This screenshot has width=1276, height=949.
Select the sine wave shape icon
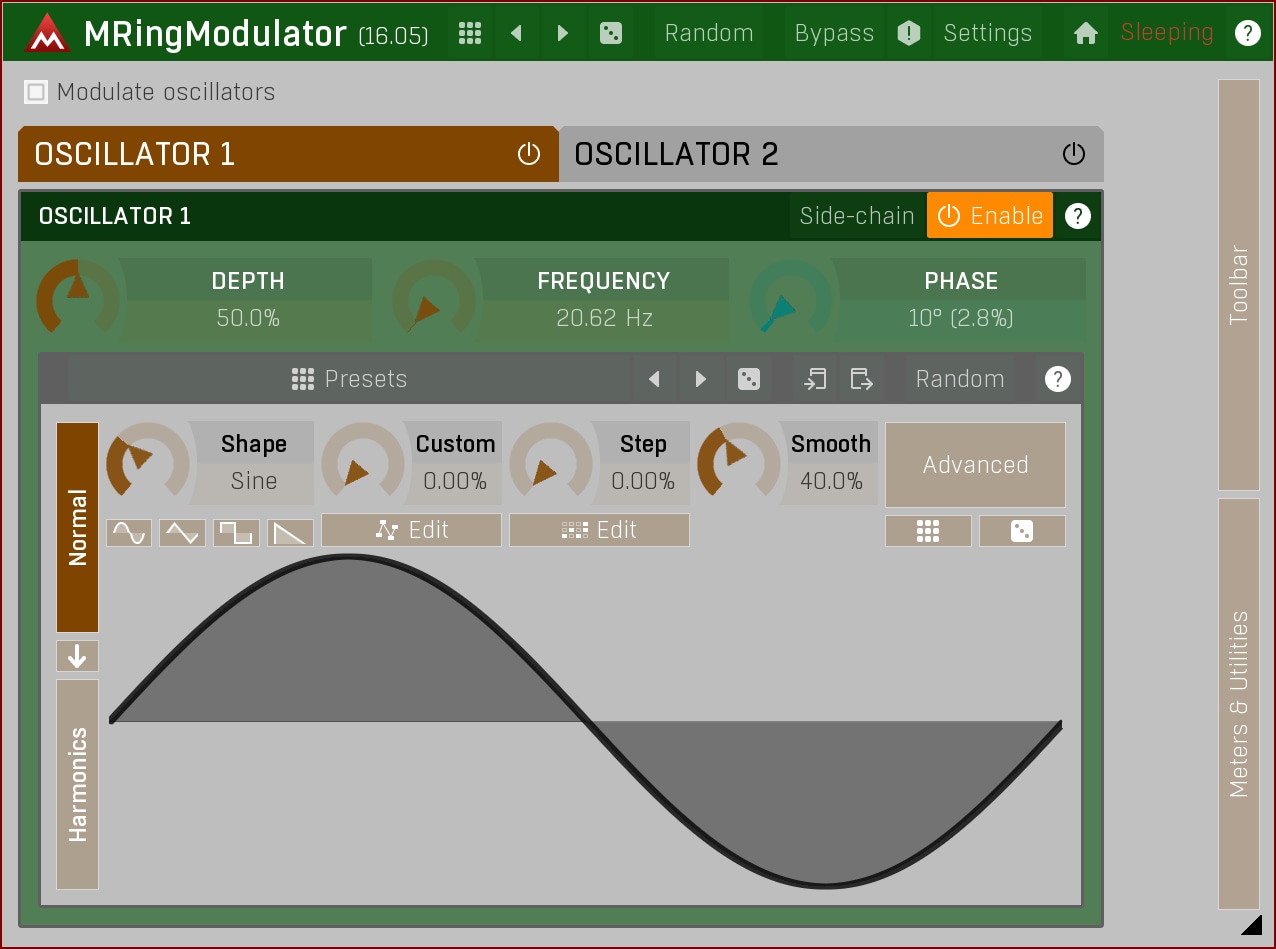point(129,533)
